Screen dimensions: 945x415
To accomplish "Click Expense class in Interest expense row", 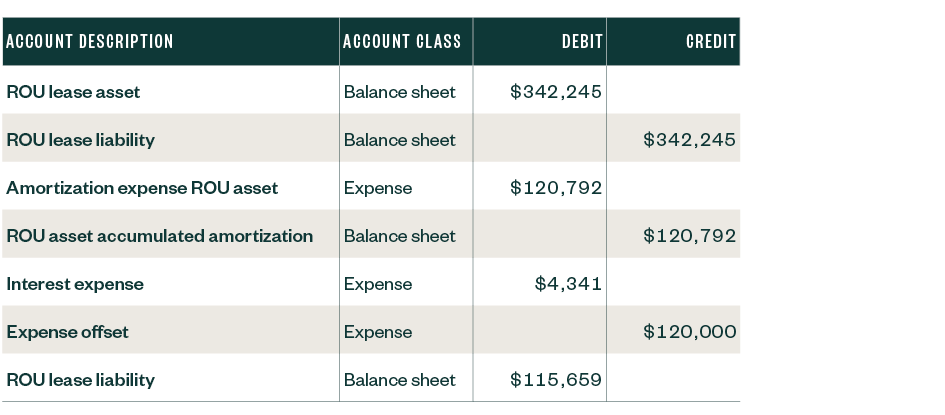I will coord(378,284).
